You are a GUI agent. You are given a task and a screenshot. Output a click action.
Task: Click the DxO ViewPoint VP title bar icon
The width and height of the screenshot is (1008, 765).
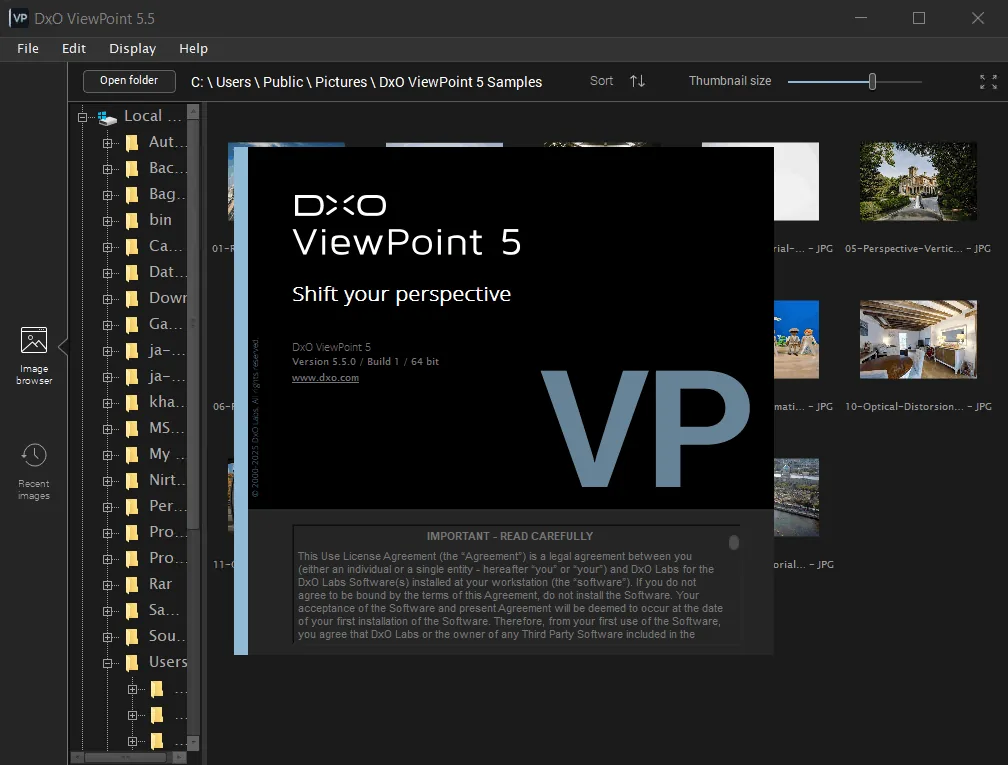click(x=19, y=18)
